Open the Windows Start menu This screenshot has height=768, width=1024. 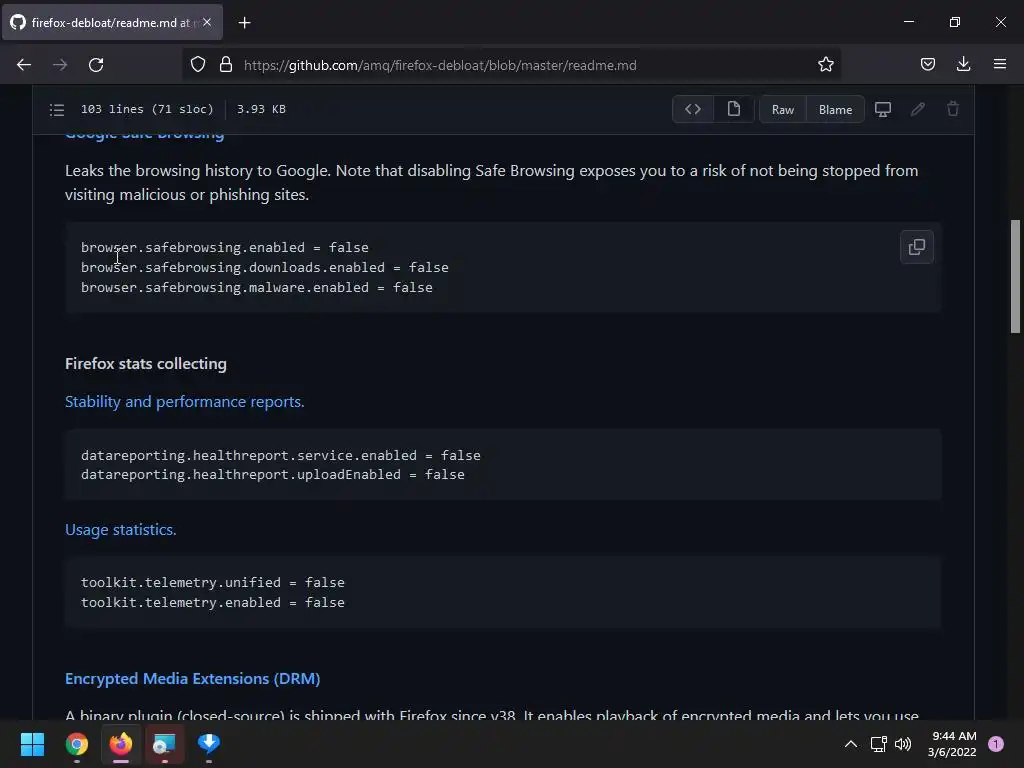click(32, 744)
